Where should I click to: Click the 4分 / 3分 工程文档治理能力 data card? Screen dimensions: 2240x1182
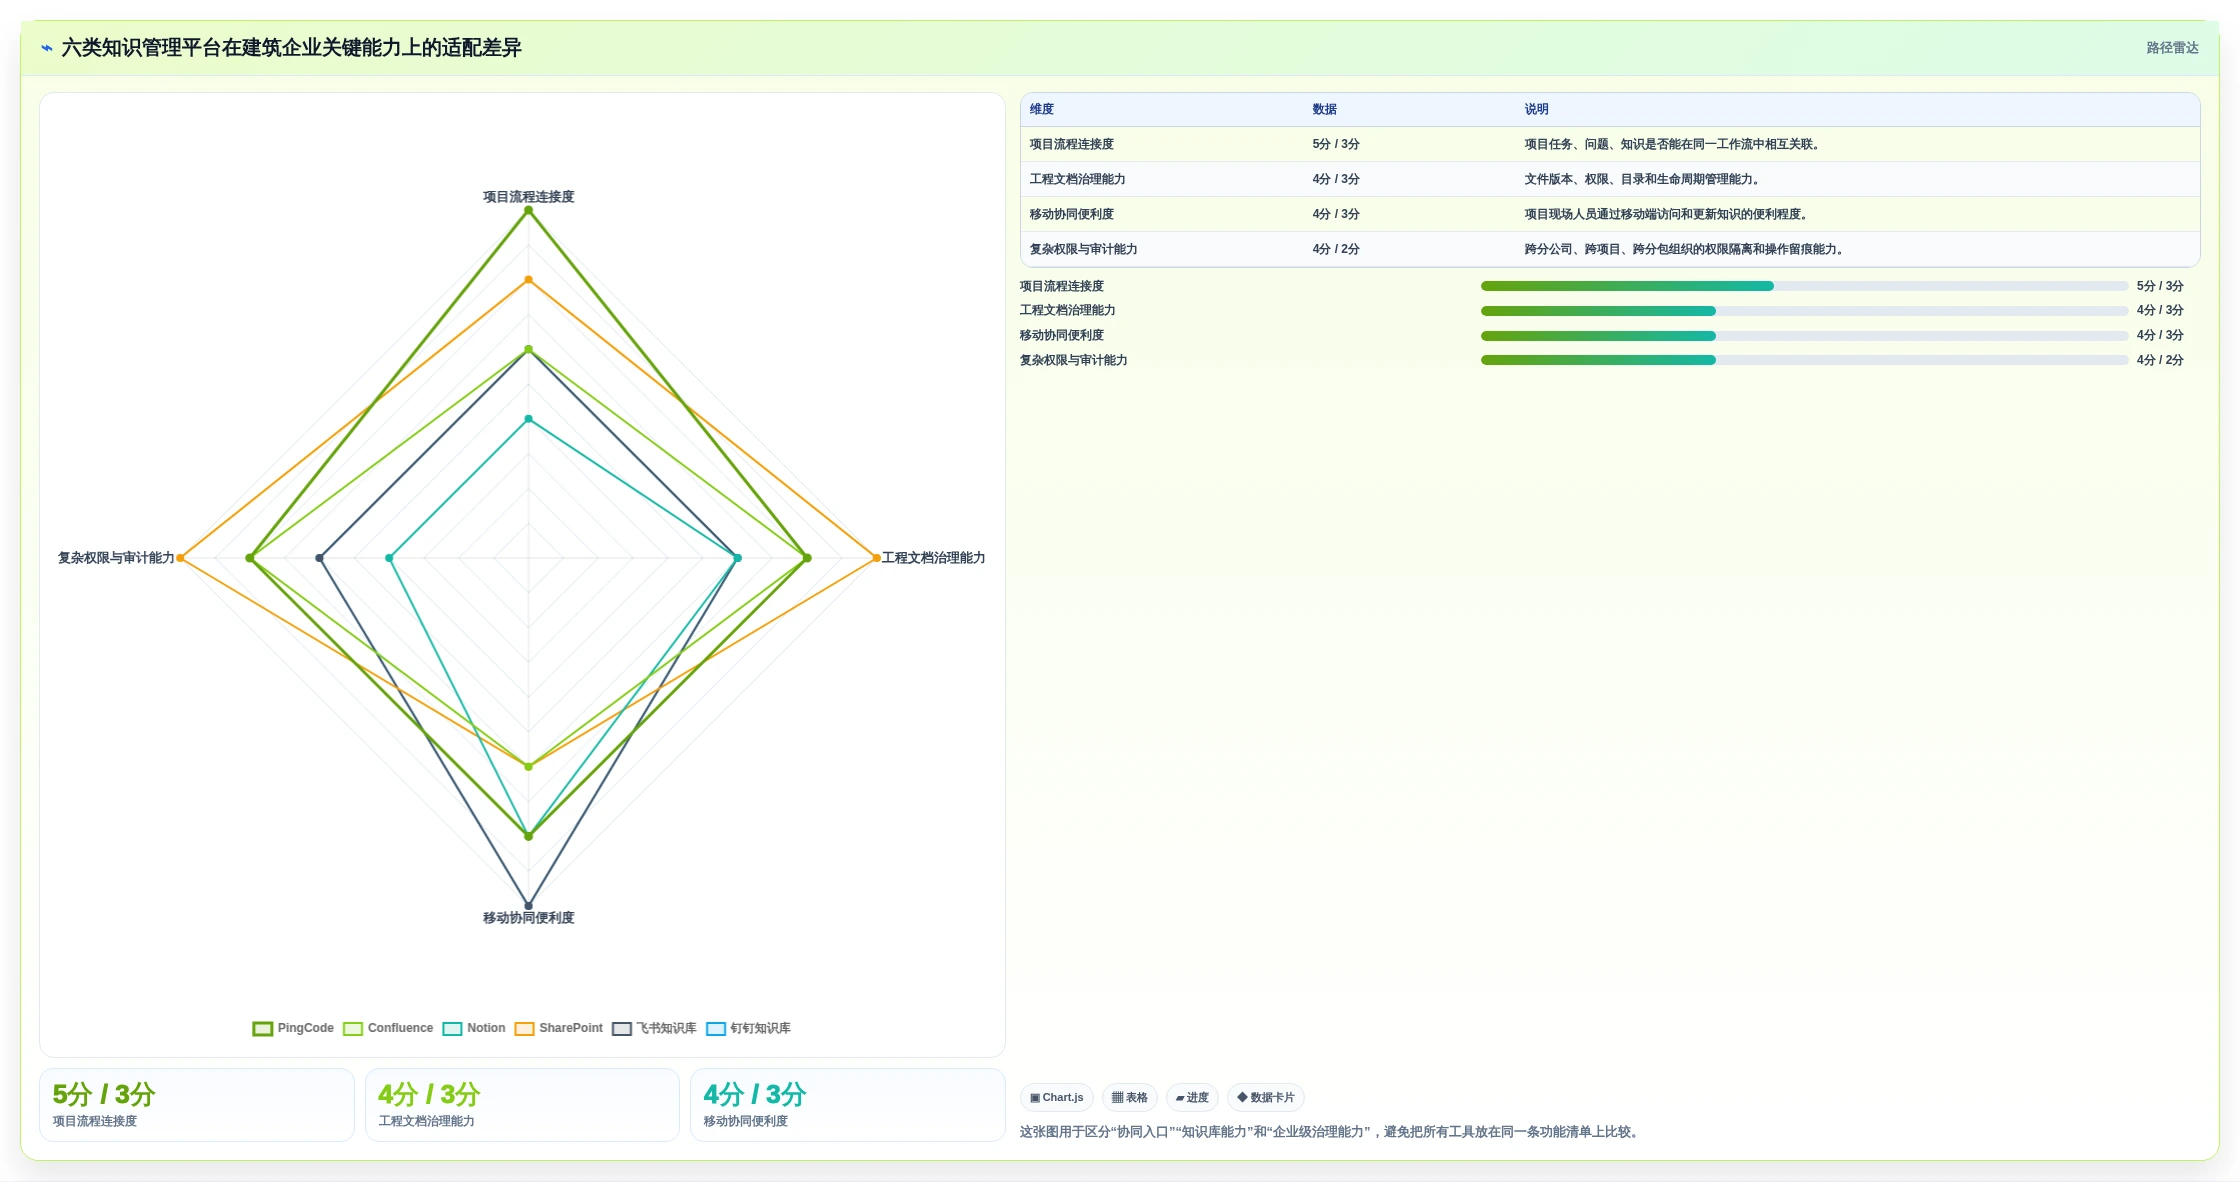[x=522, y=1105]
